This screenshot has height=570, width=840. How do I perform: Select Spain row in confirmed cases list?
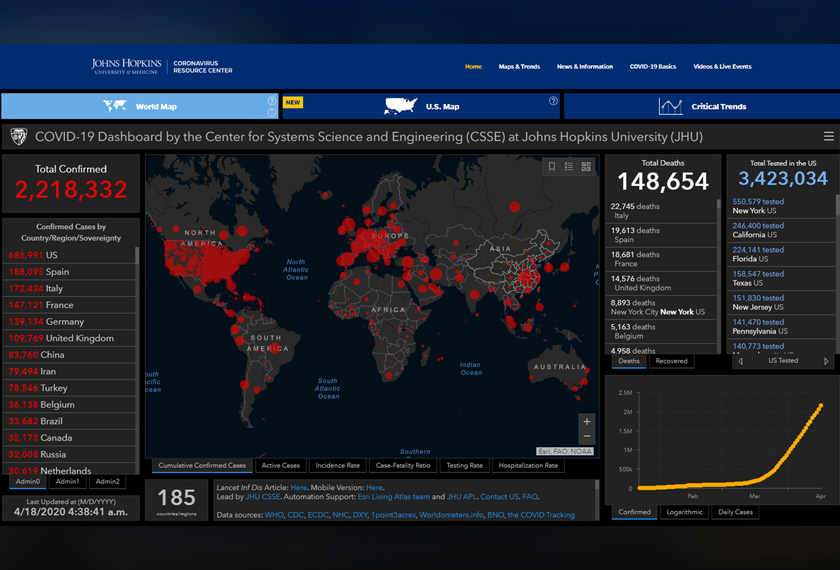[69, 272]
